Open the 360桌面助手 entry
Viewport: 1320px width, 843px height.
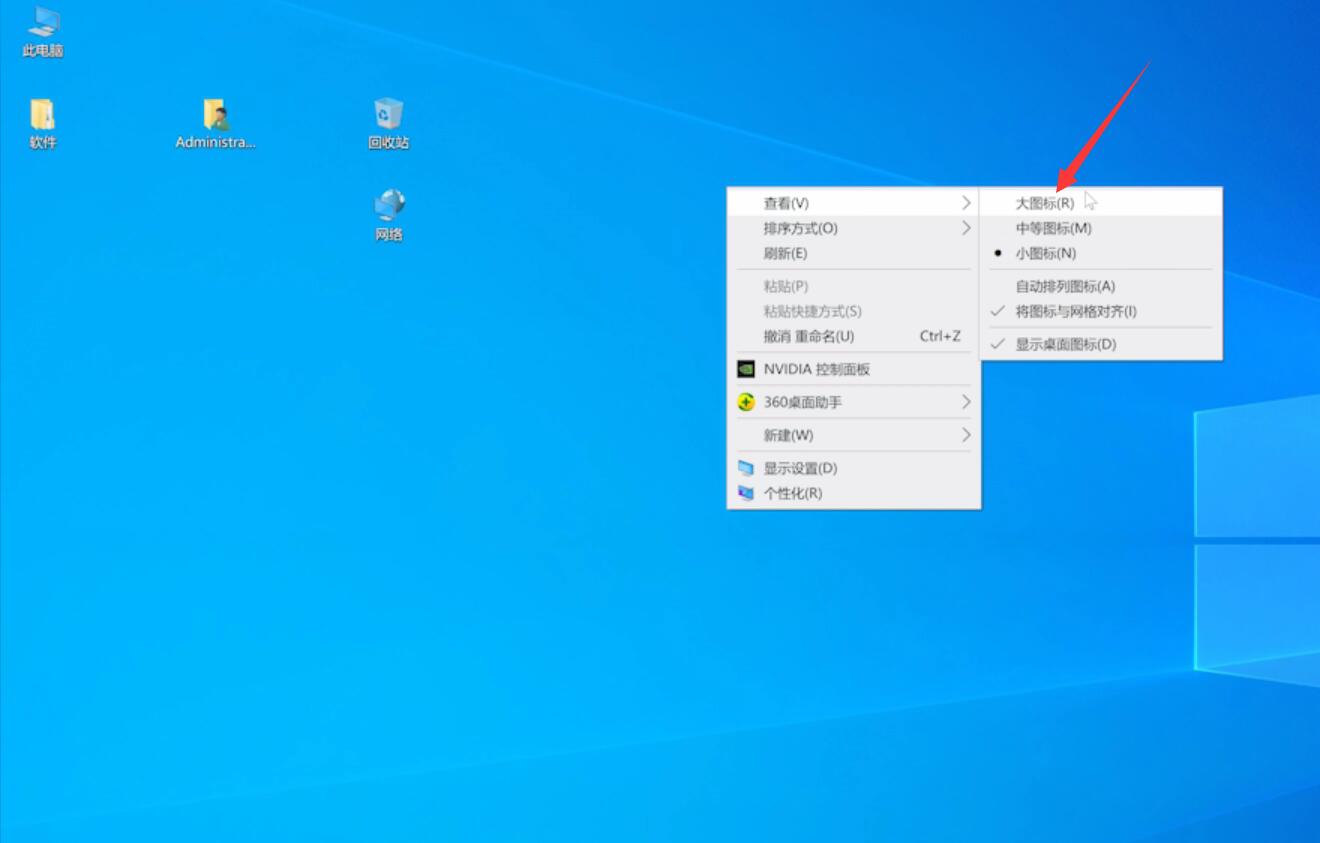coord(853,402)
